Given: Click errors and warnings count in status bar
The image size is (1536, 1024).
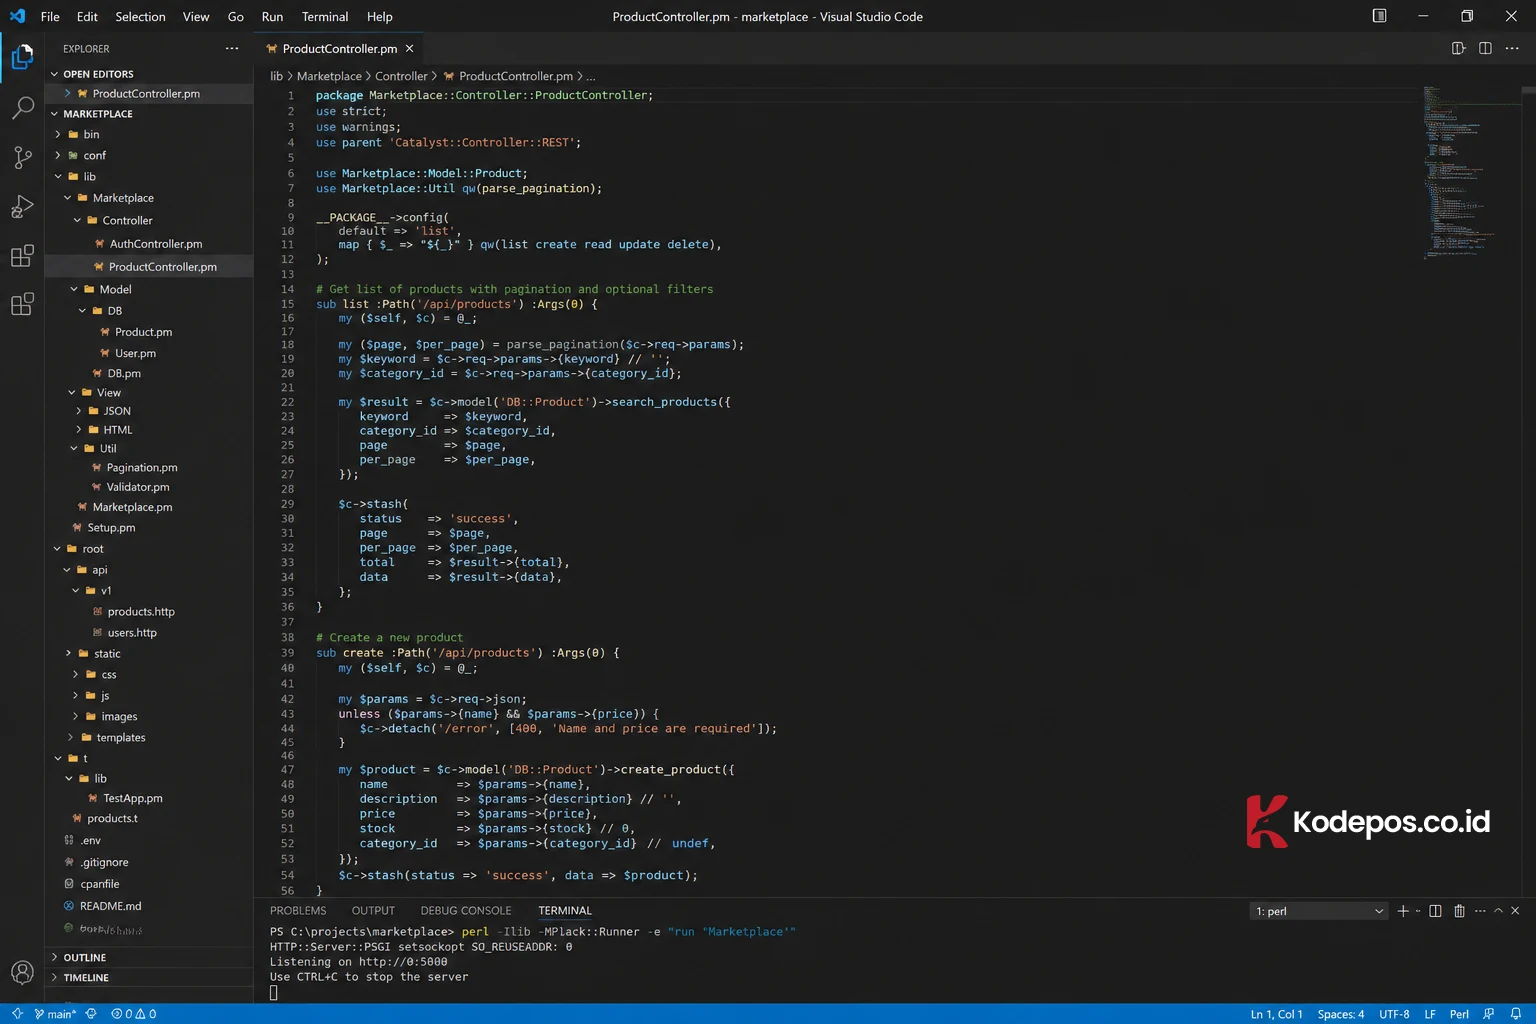Looking at the screenshot, I should [134, 1014].
